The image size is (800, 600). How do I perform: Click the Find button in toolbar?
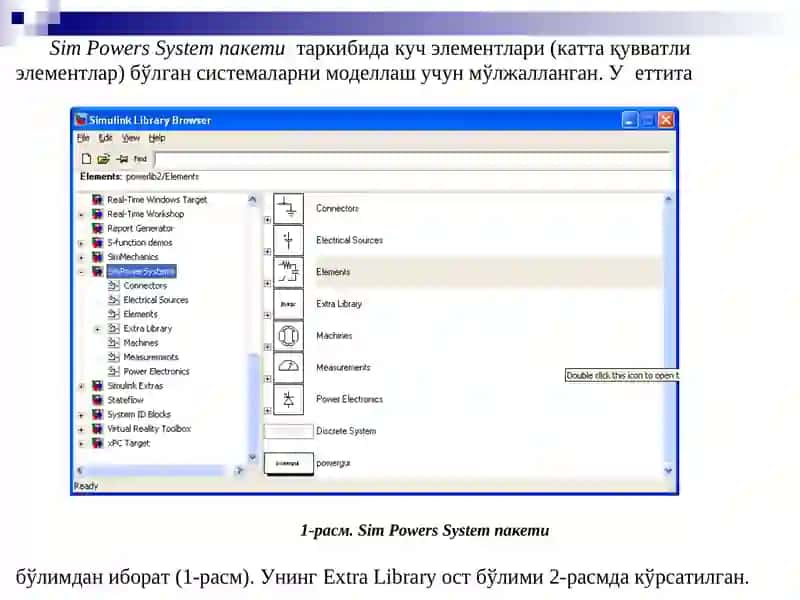pos(140,159)
